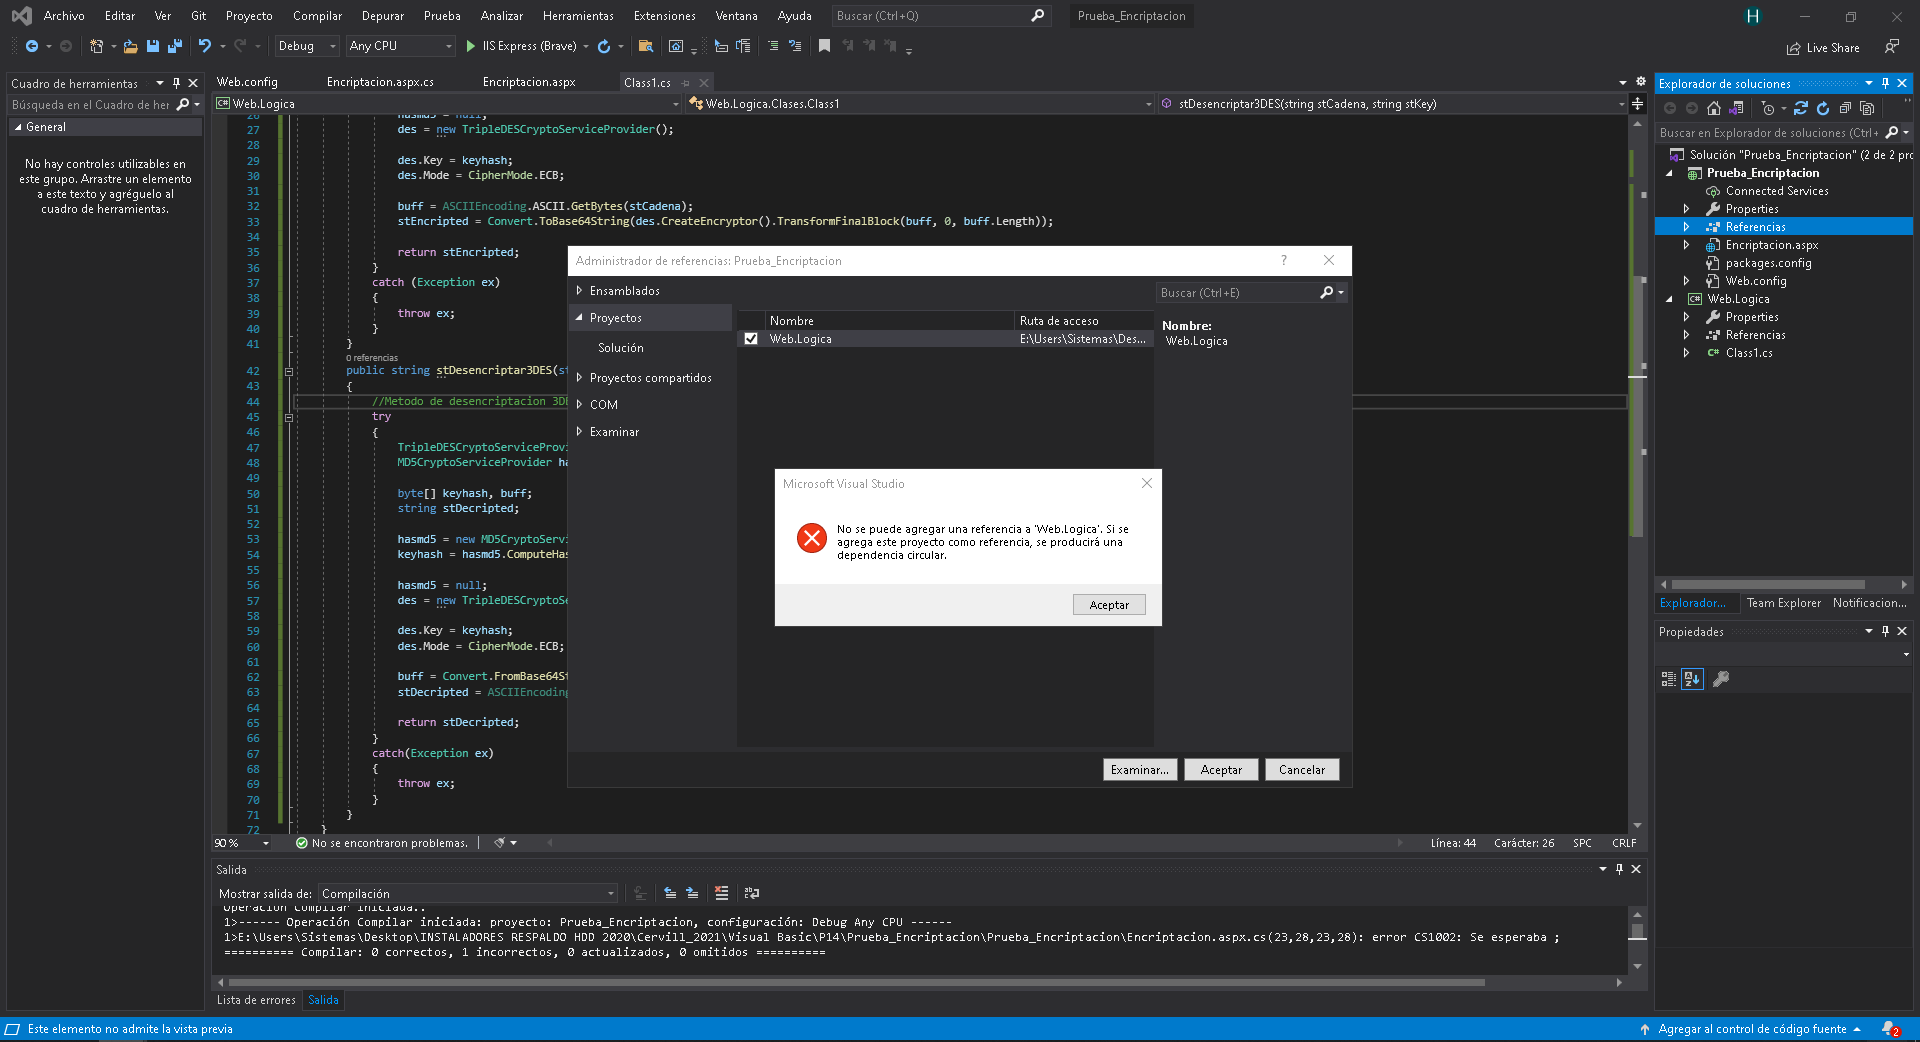Image resolution: width=1920 pixels, height=1042 pixels.
Task: Switch views with the Solution Explorer toolbar icon
Action: [1736, 108]
